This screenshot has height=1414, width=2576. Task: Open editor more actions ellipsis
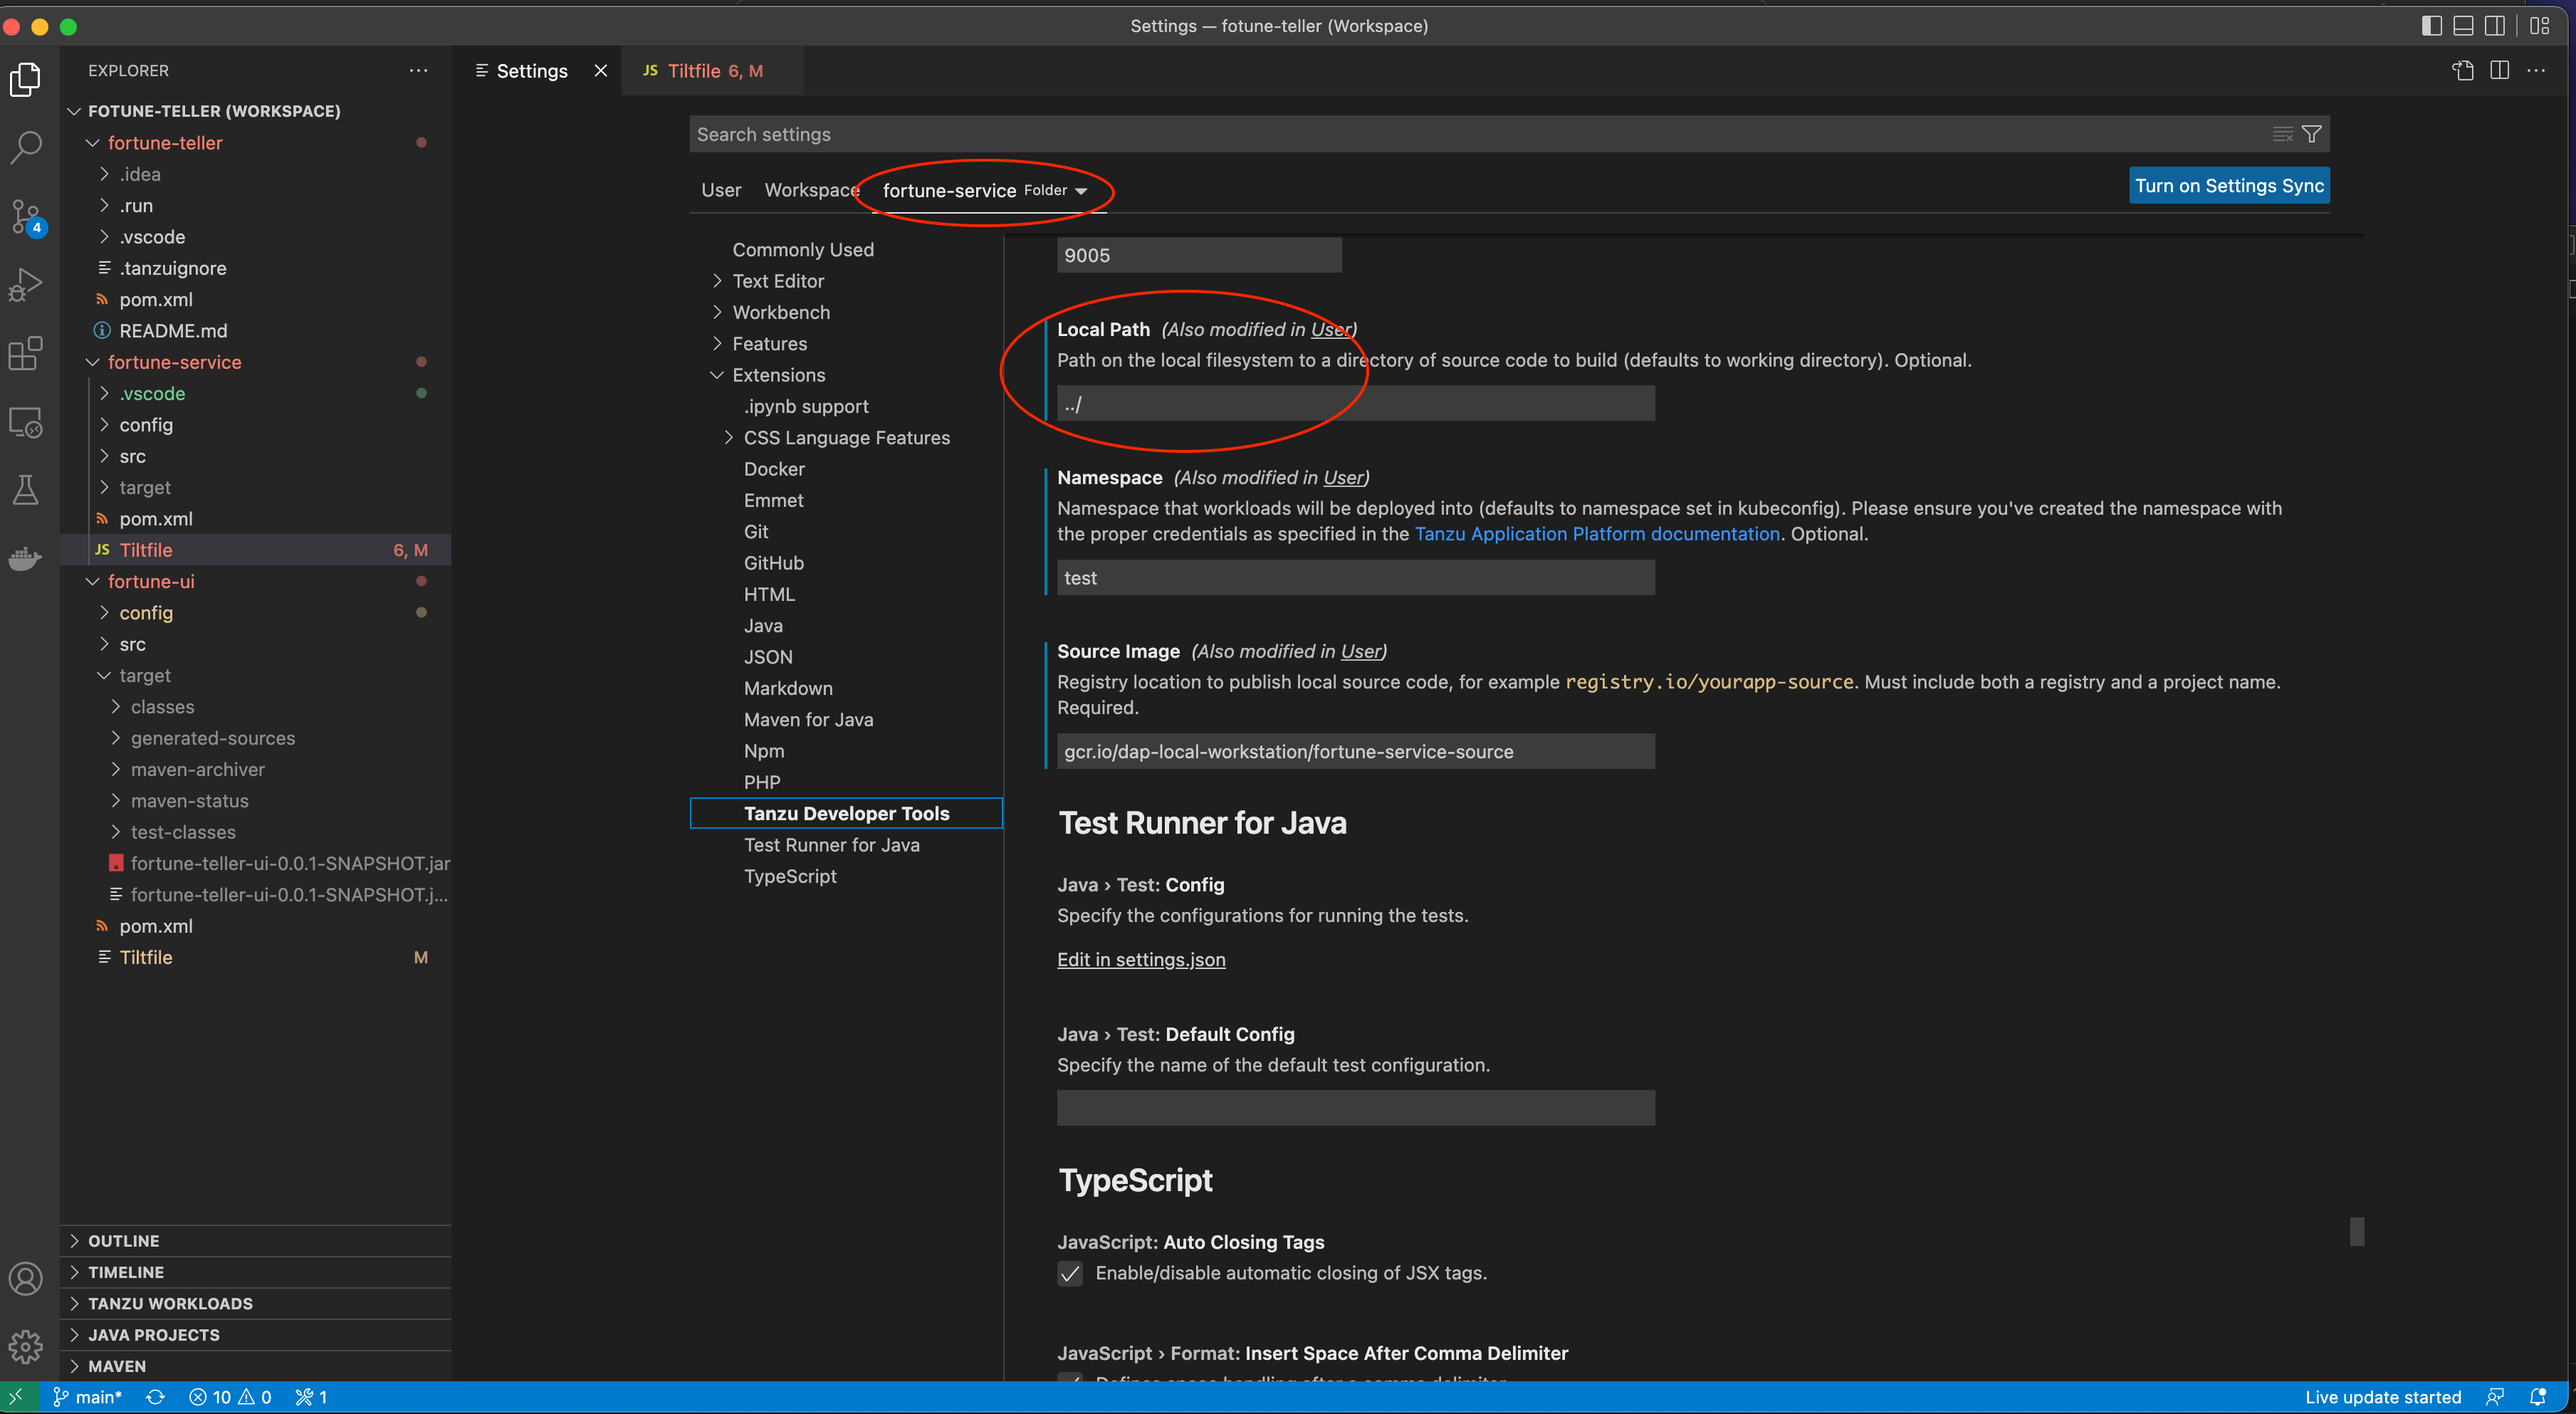(2536, 70)
